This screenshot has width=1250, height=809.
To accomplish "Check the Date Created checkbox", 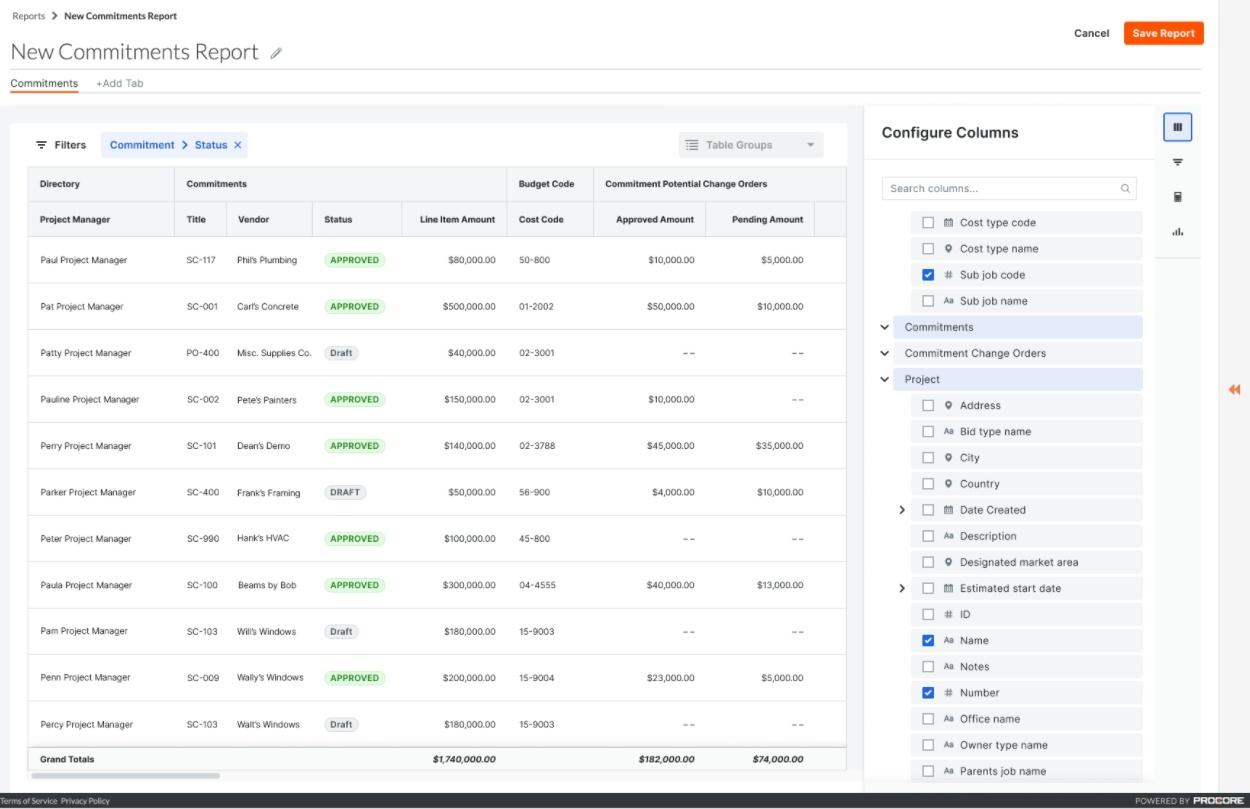I will (928, 510).
